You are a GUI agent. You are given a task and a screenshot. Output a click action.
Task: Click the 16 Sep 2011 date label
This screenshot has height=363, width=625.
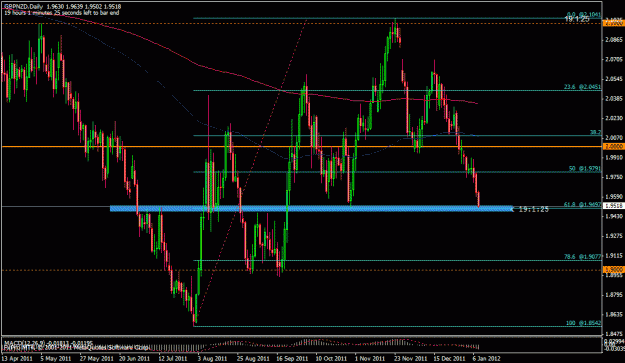coord(292,358)
